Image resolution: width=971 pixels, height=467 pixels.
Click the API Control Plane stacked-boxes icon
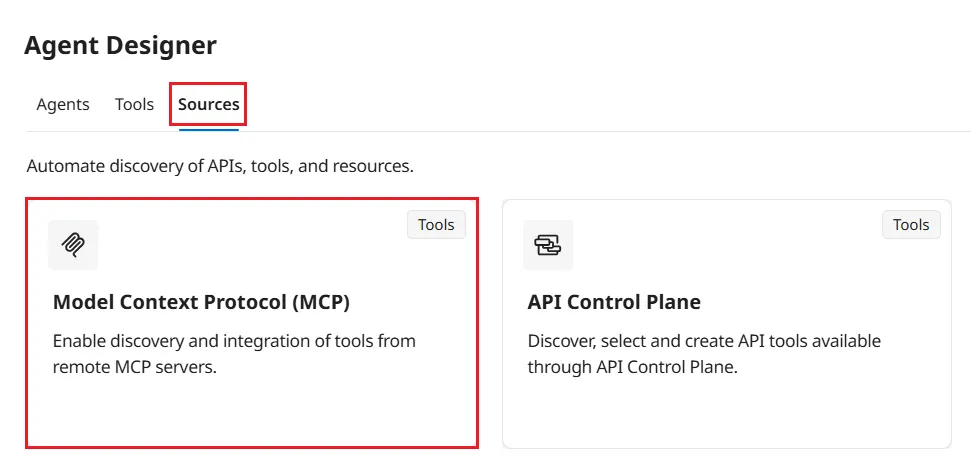tap(548, 245)
